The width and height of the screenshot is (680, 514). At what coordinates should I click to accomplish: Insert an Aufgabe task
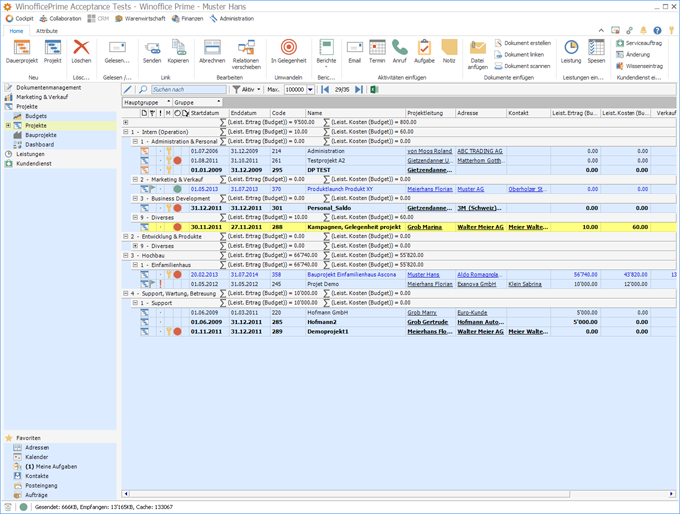click(x=424, y=52)
